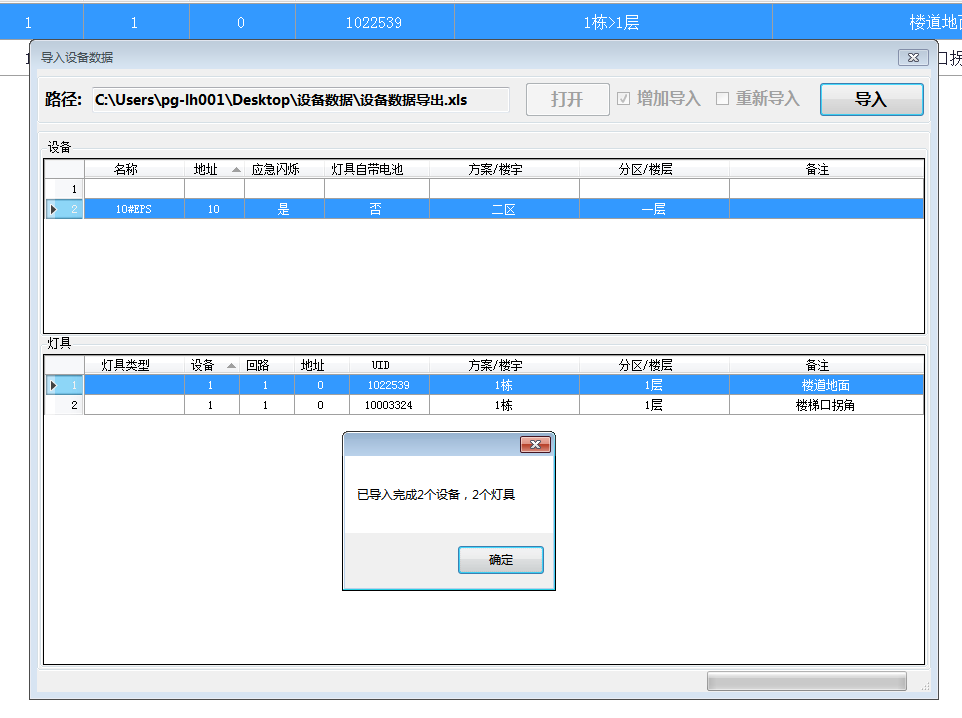Click the row selector arrow on lamp row 1
Viewport: 962px width, 718px height.
pos(55,384)
